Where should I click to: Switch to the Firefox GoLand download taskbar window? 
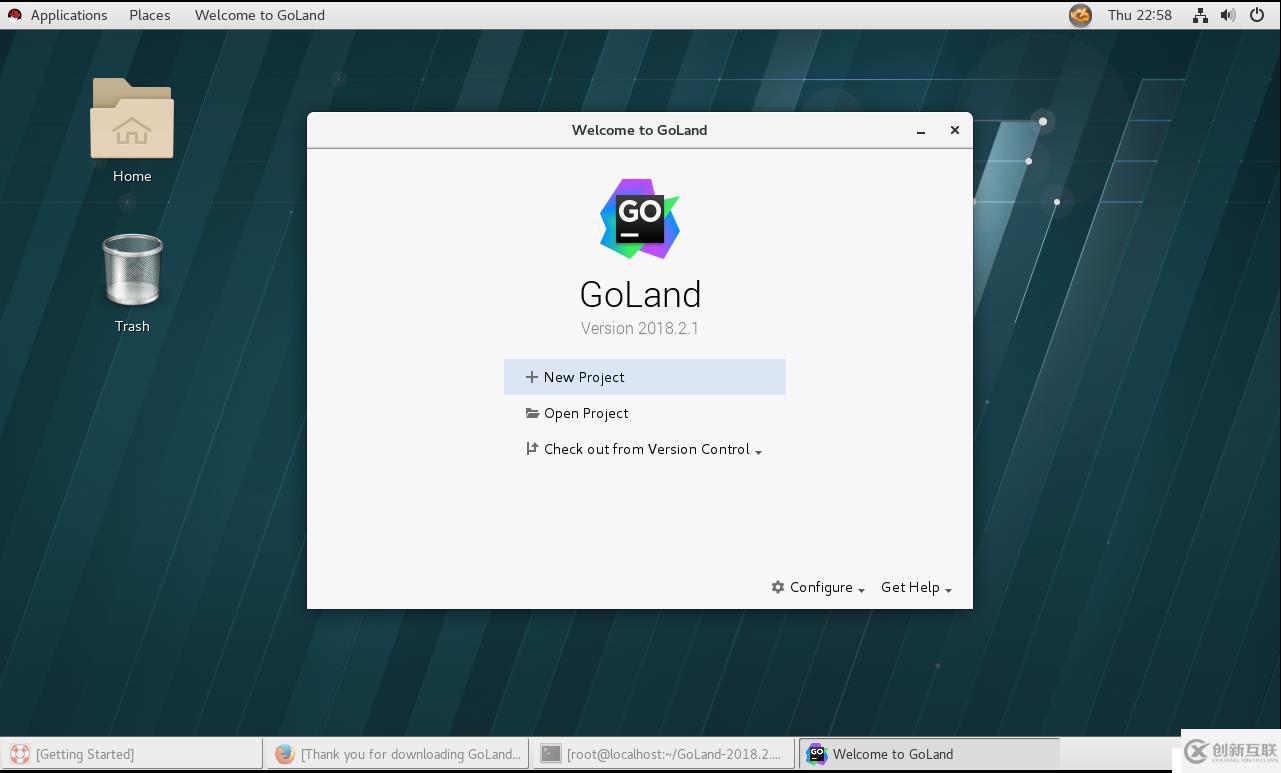click(x=398, y=754)
